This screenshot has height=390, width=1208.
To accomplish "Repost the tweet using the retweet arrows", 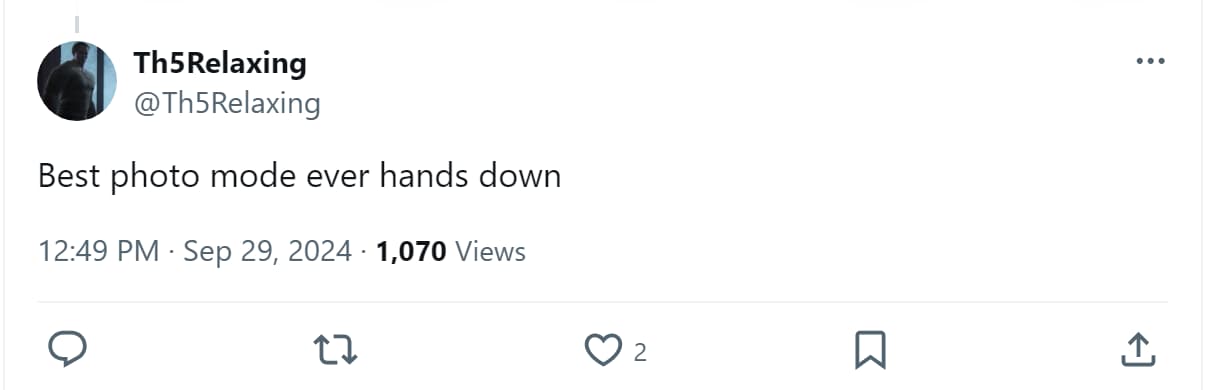I will tap(336, 350).
